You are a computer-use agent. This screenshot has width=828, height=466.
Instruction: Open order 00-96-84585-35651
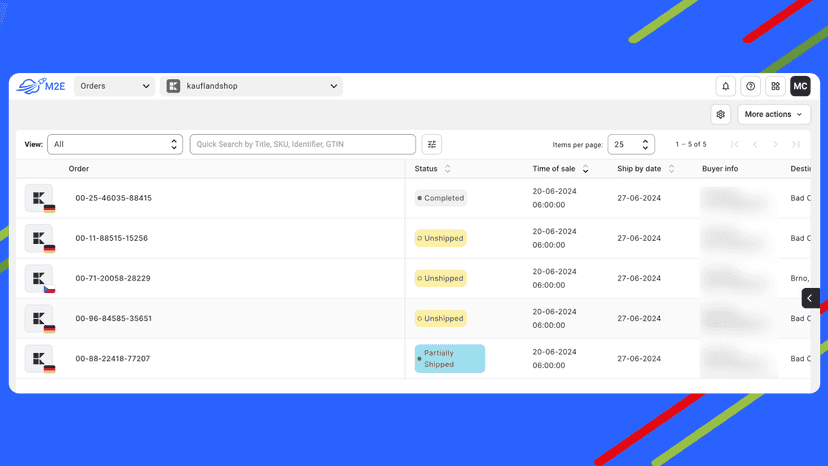point(114,319)
